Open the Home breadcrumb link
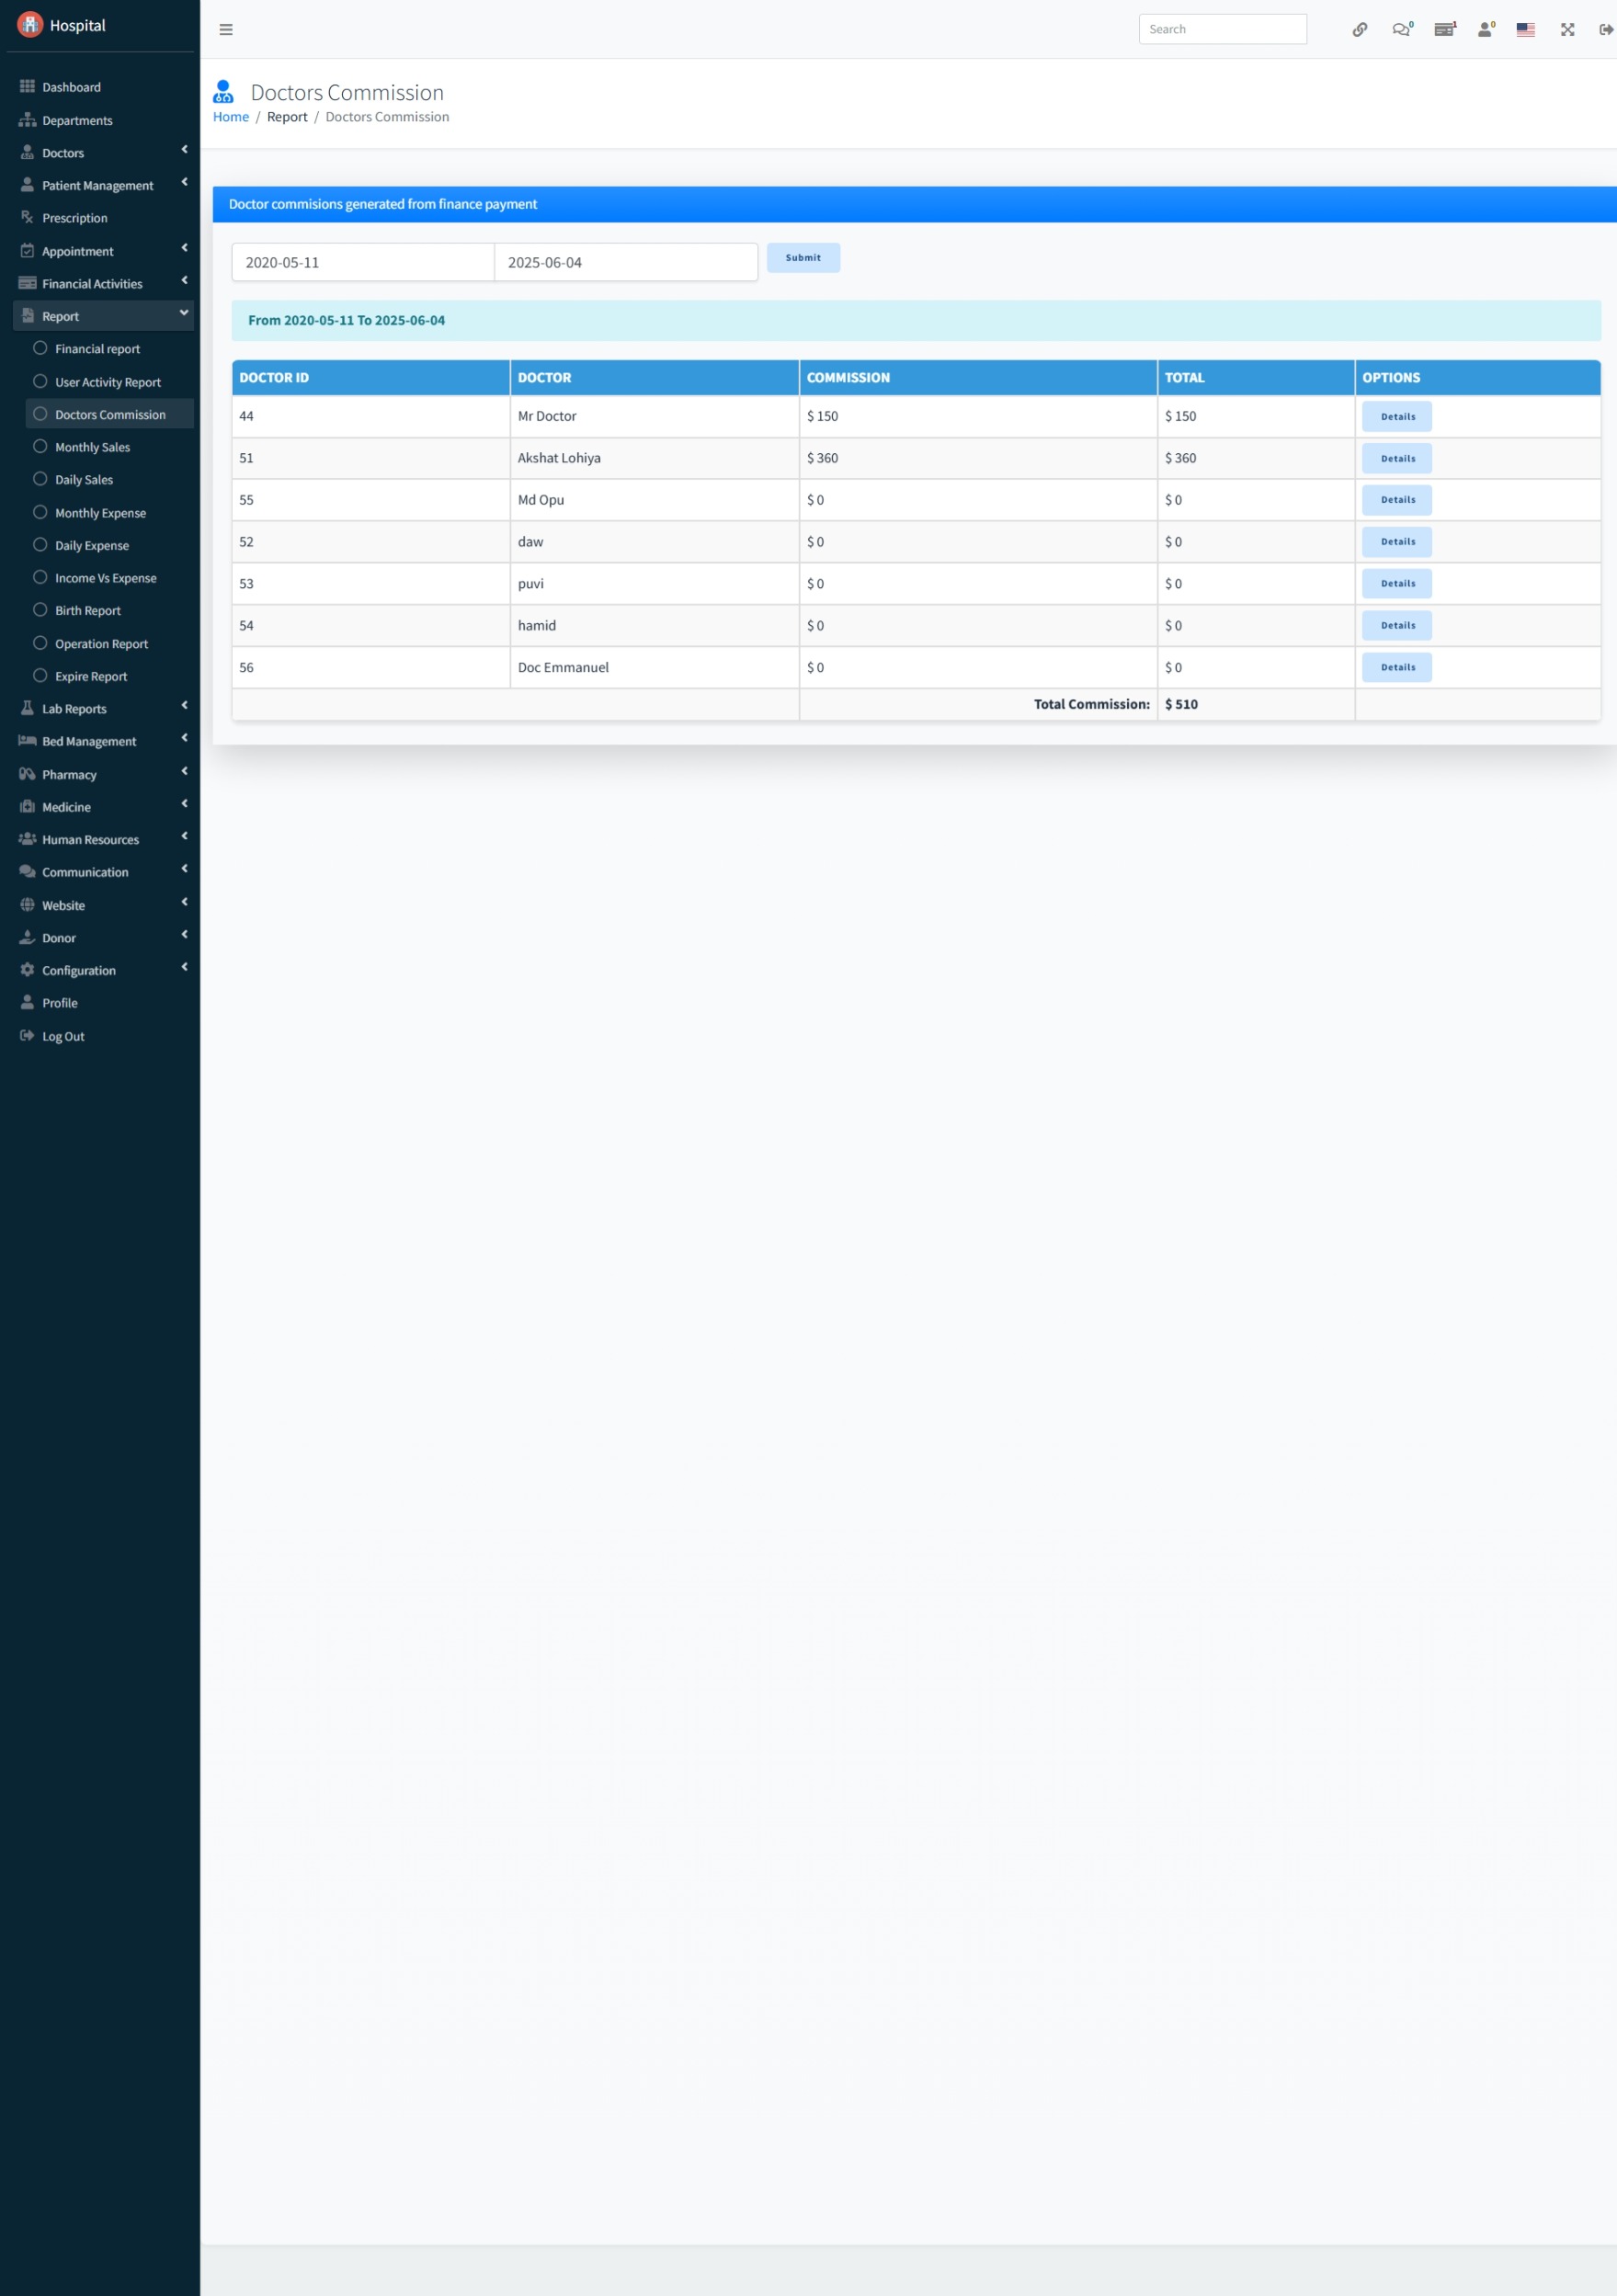The image size is (1617, 2296). click(x=231, y=117)
